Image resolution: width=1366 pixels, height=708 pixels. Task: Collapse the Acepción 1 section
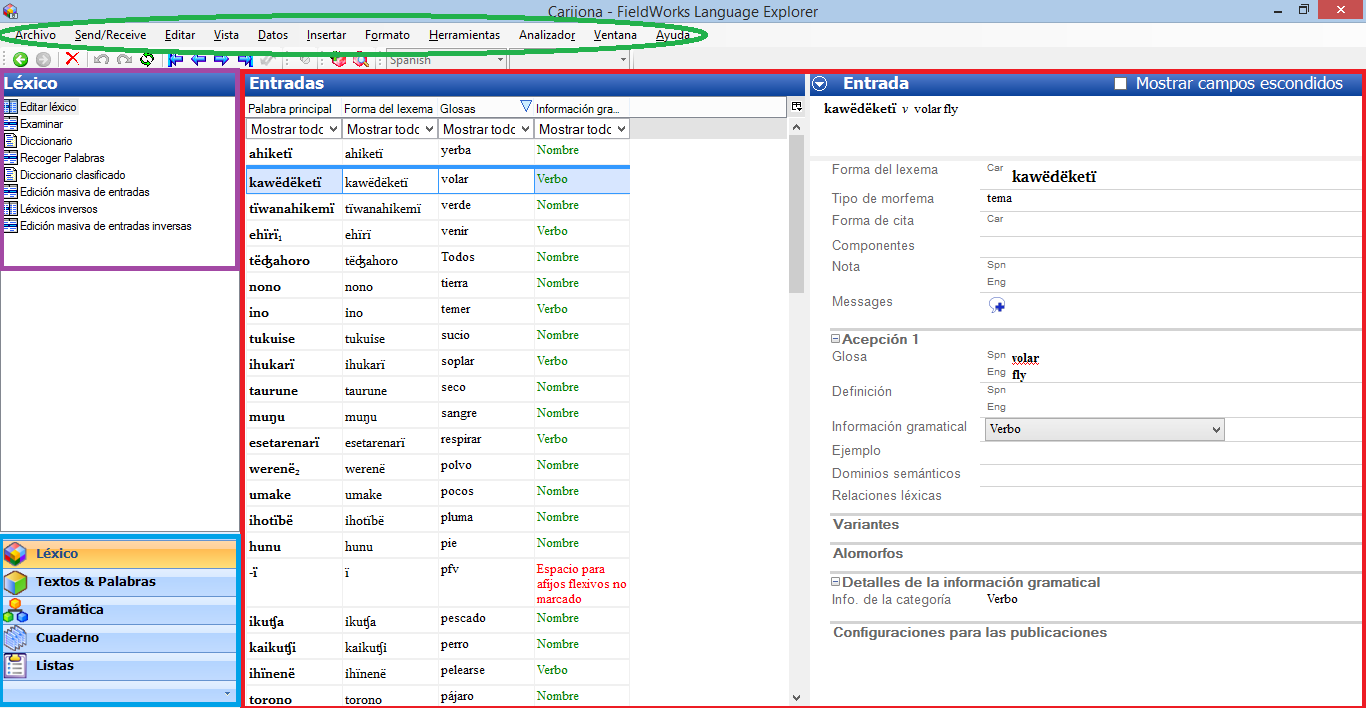pos(836,339)
